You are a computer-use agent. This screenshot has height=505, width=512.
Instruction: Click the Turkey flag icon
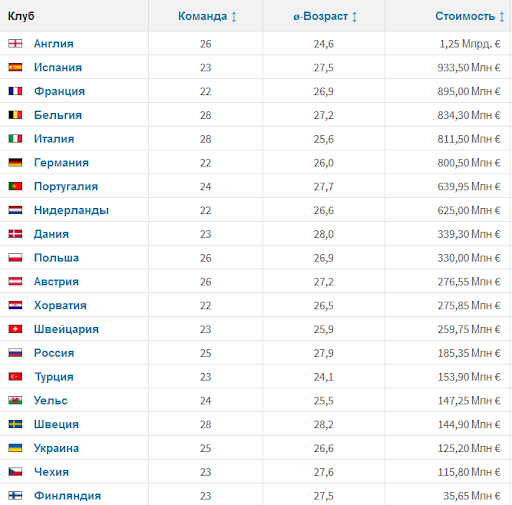coord(15,377)
